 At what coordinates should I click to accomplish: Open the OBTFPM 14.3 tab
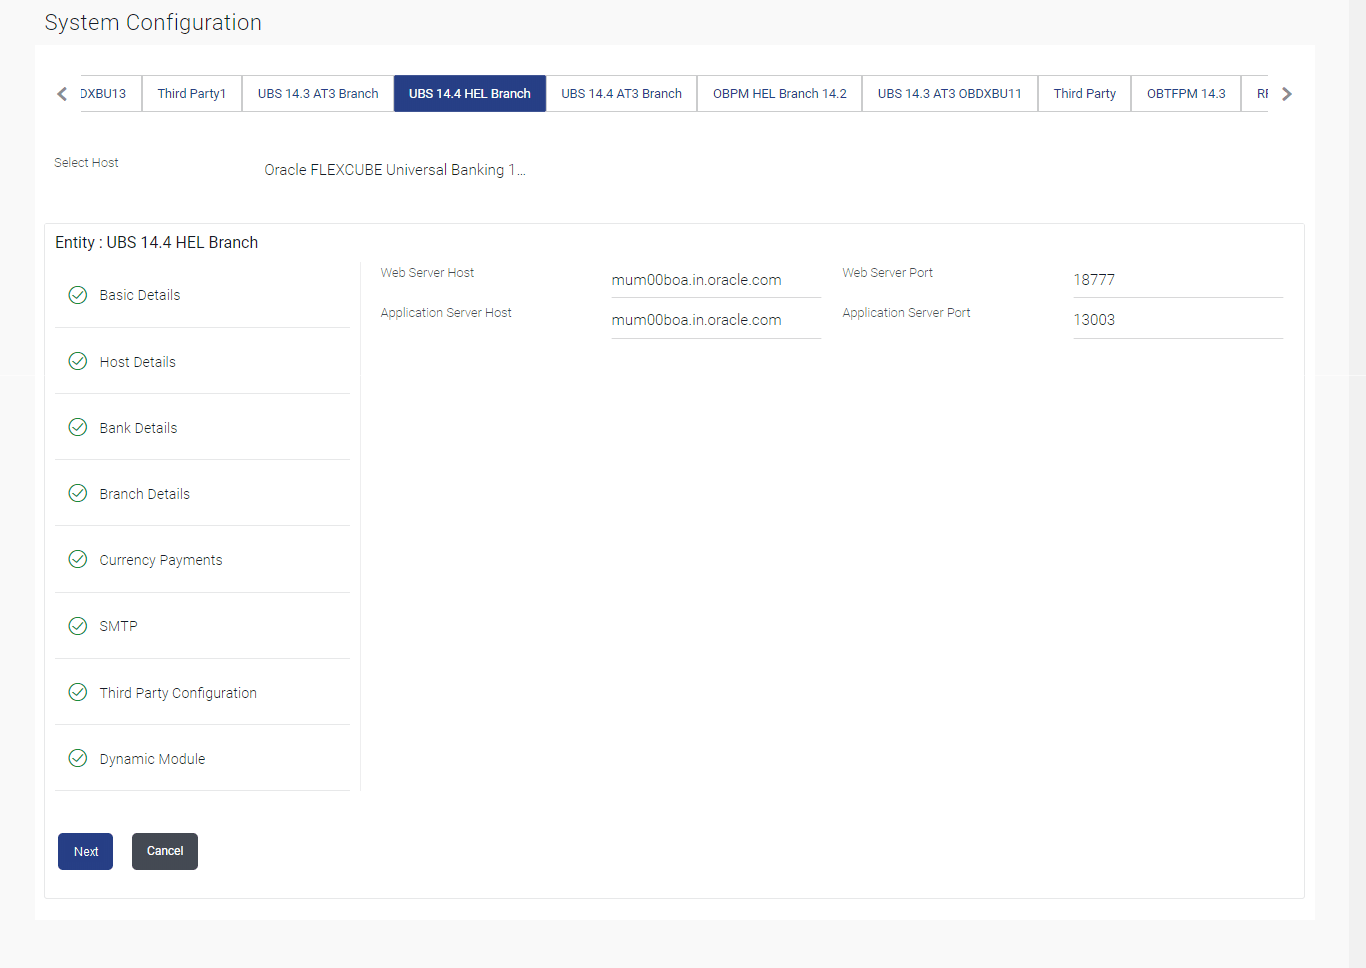(1186, 94)
